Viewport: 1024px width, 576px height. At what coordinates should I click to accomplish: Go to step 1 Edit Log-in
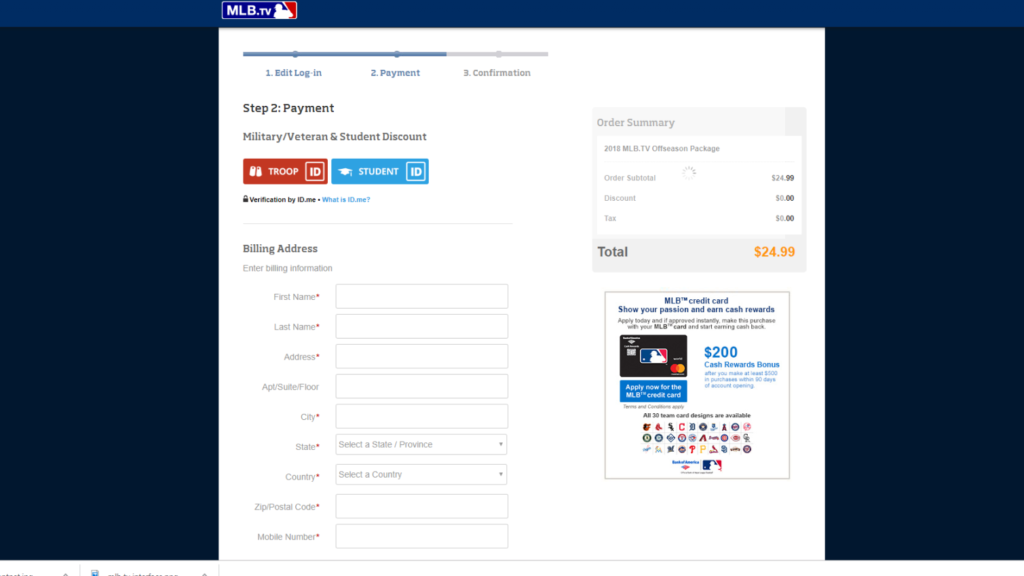click(x=293, y=72)
